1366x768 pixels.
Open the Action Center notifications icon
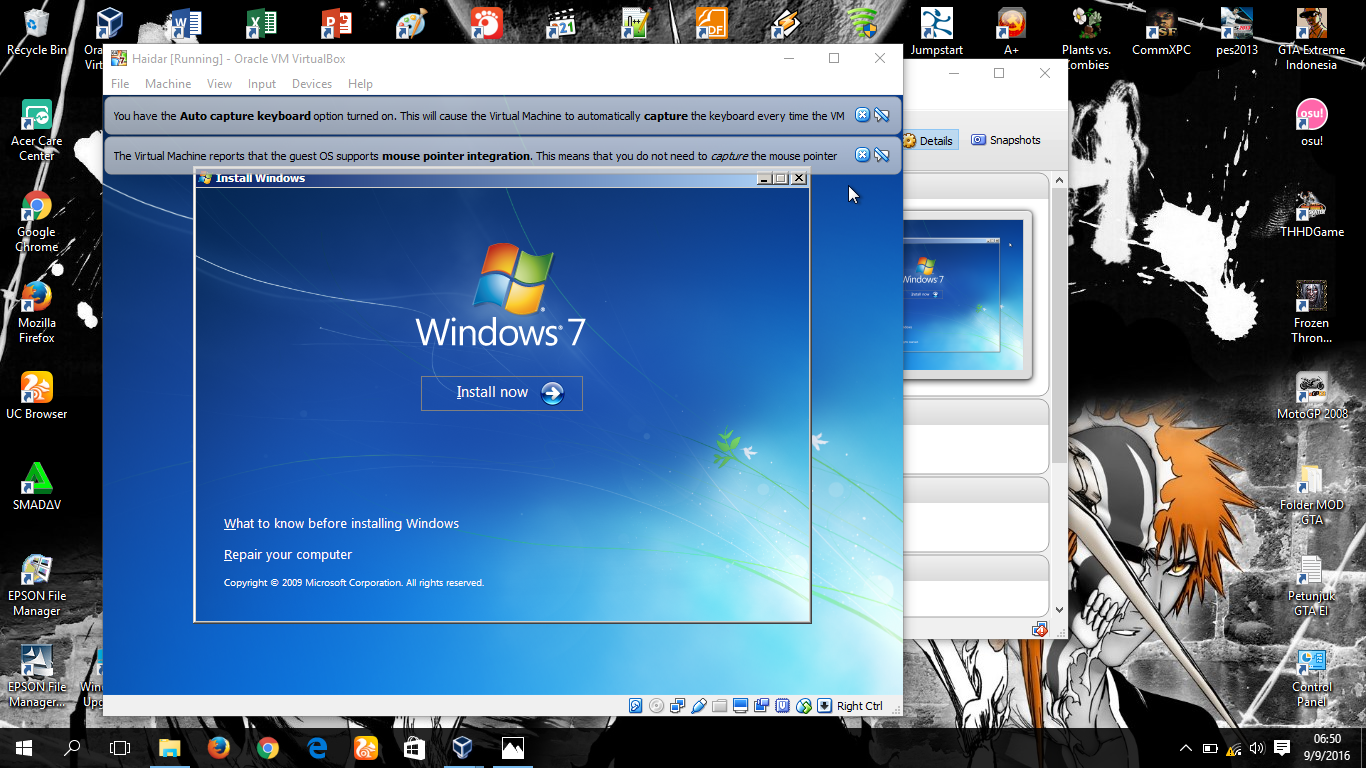point(1282,747)
